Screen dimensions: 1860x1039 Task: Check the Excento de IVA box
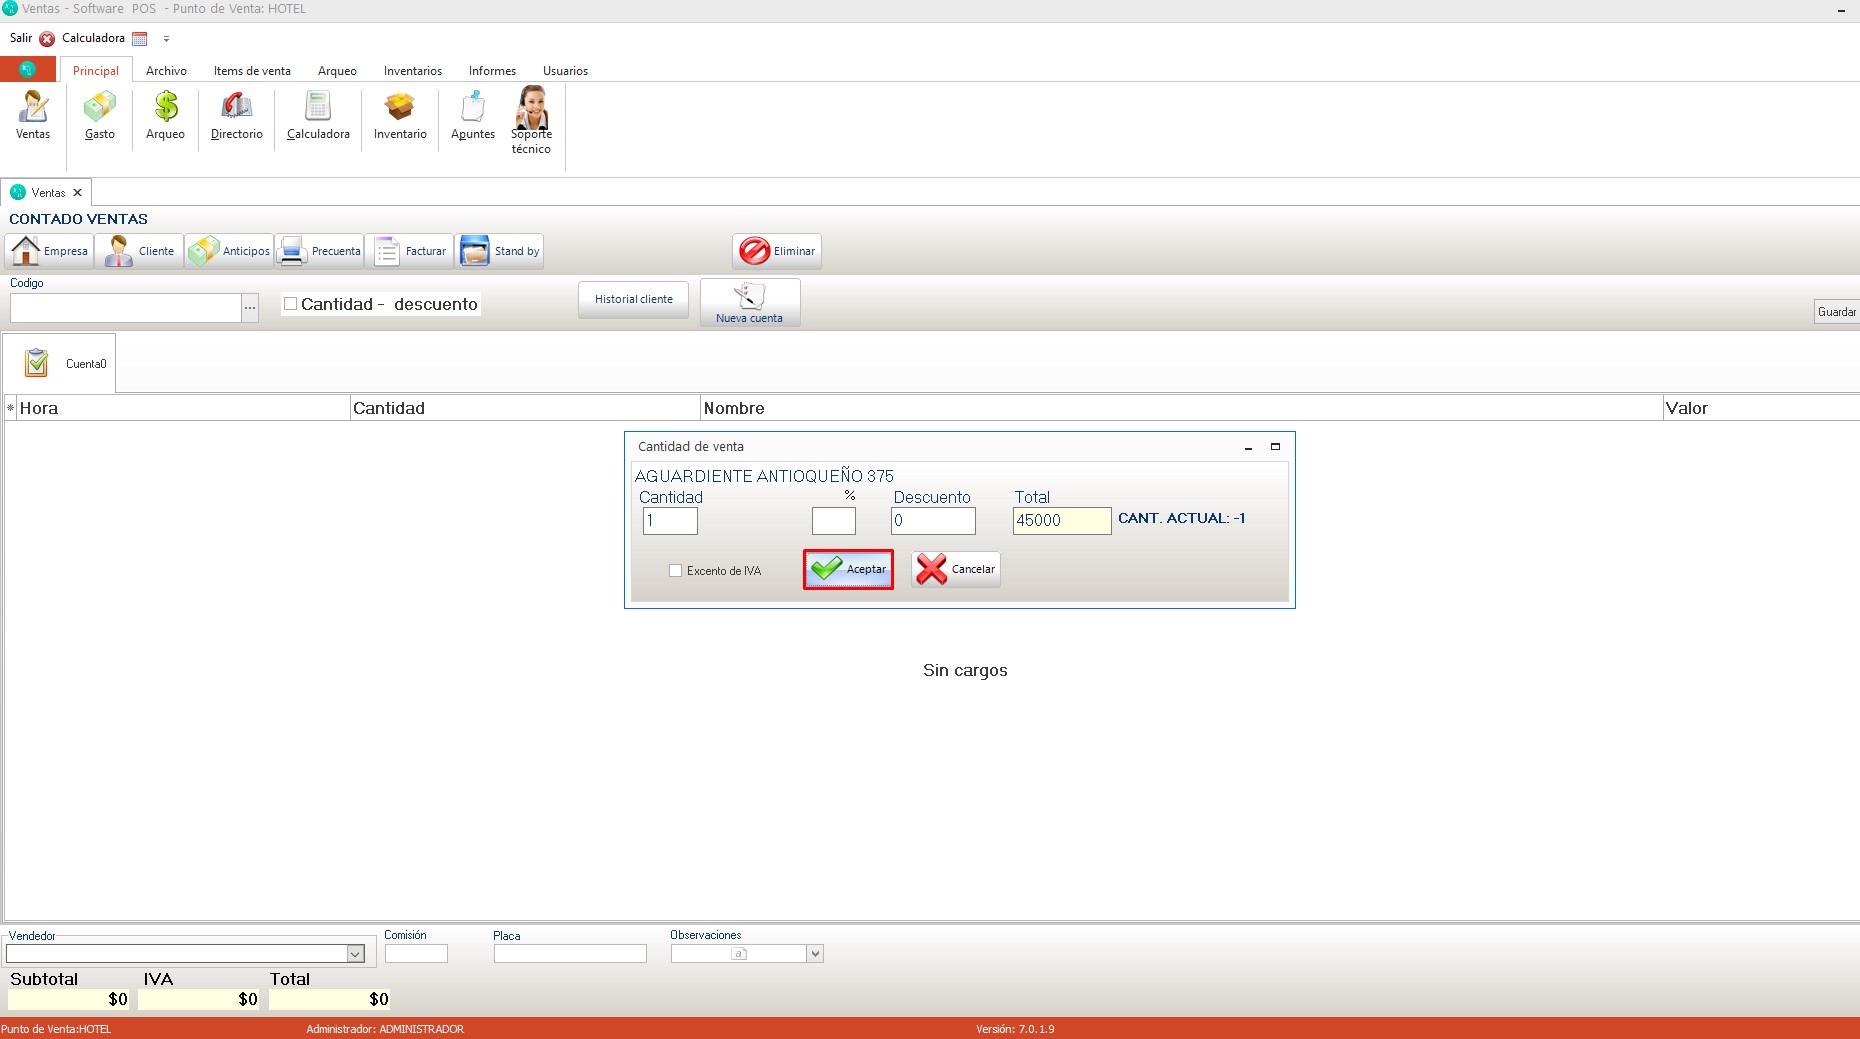click(676, 571)
